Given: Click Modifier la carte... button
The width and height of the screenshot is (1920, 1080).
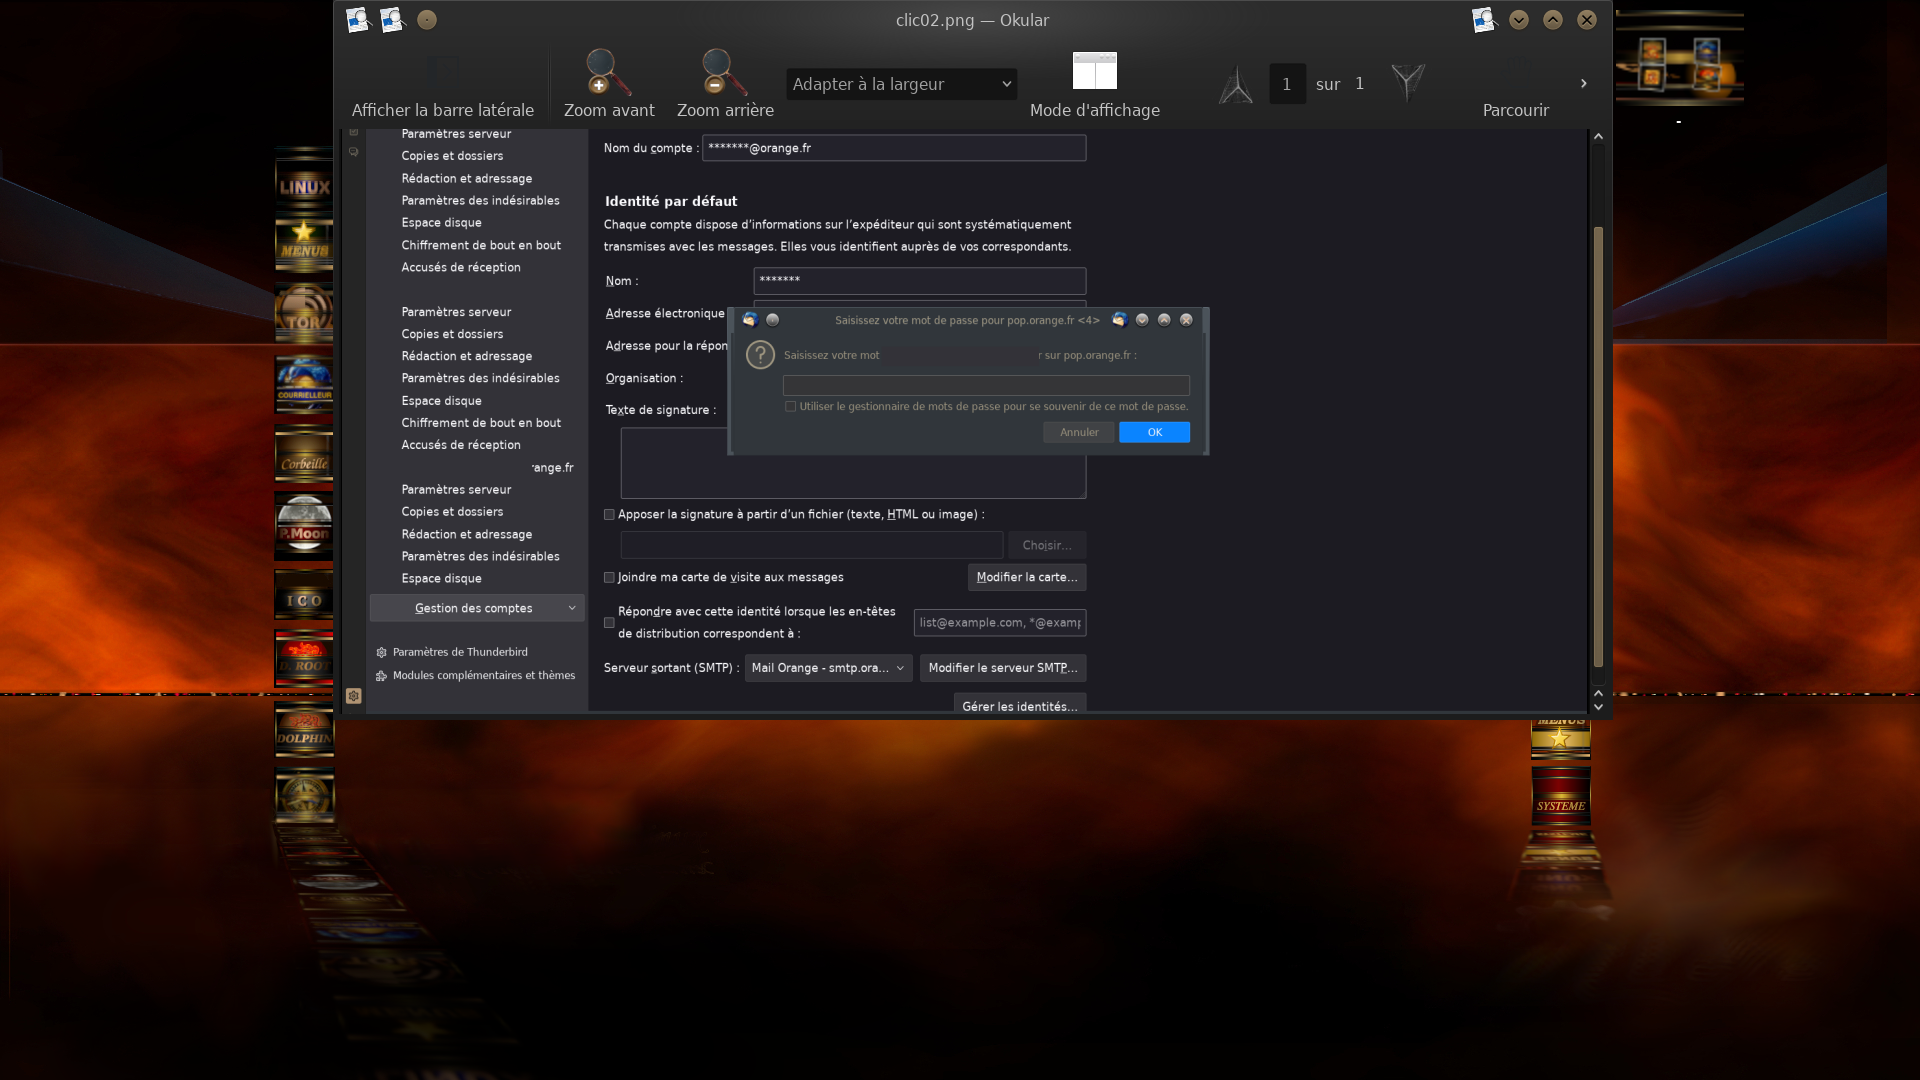Looking at the screenshot, I should 1027,577.
